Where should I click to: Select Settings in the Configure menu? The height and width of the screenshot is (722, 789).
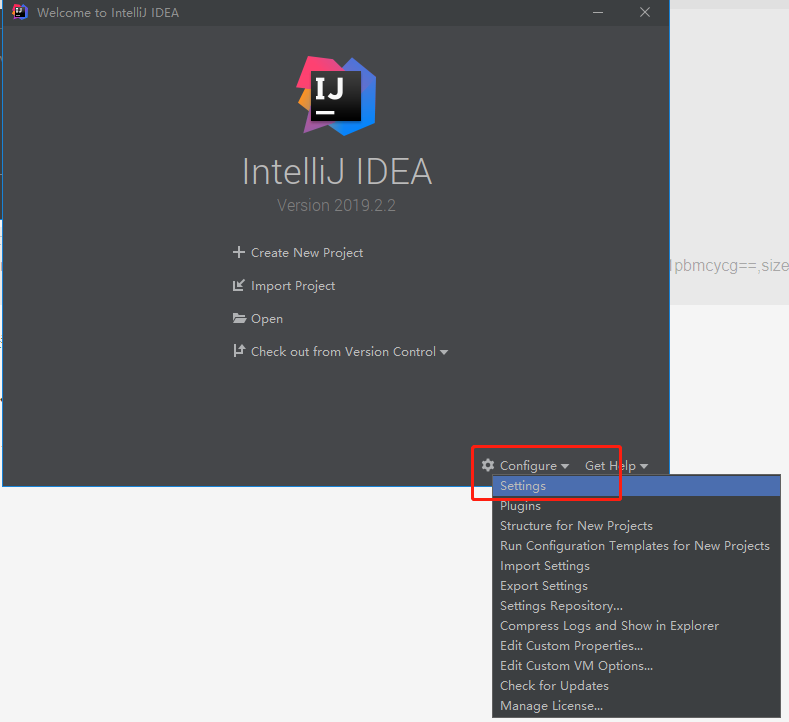coord(636,486)
